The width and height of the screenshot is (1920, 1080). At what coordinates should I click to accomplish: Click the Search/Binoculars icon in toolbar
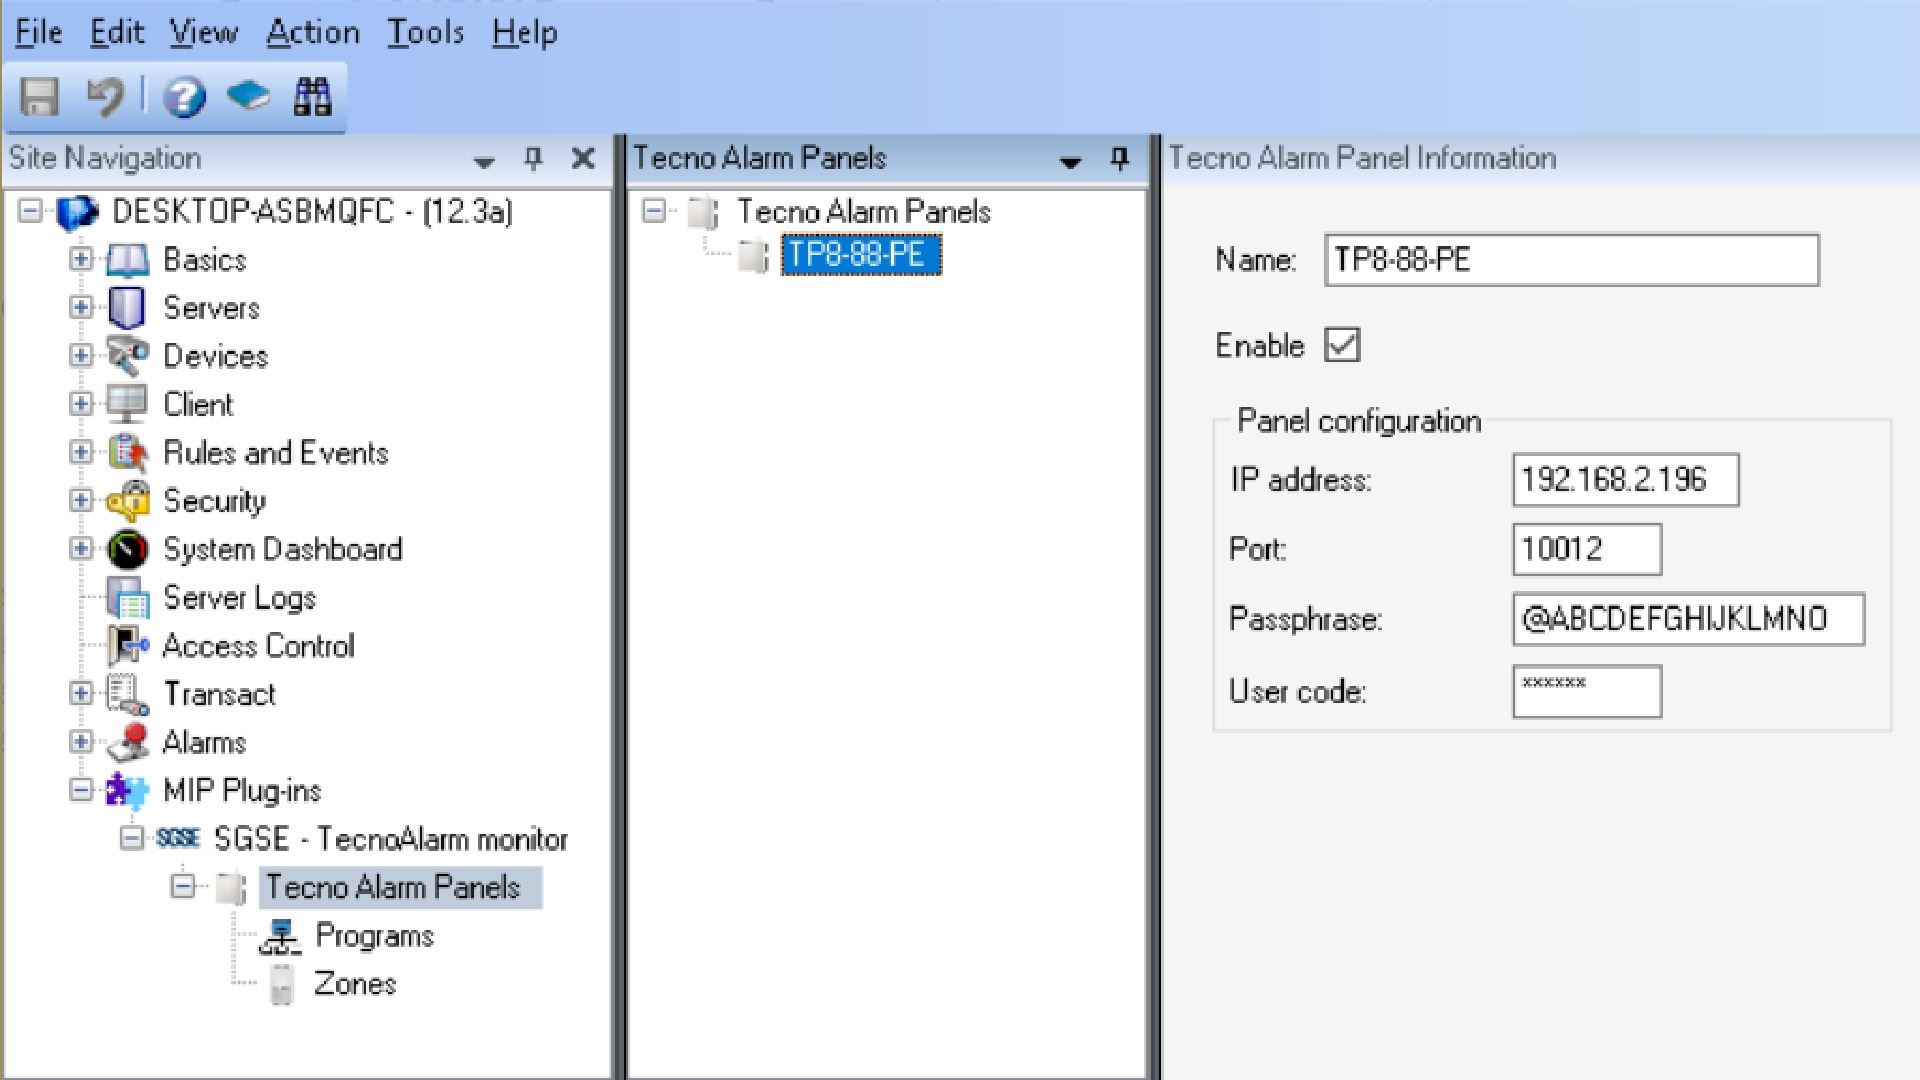click(313, 94)
